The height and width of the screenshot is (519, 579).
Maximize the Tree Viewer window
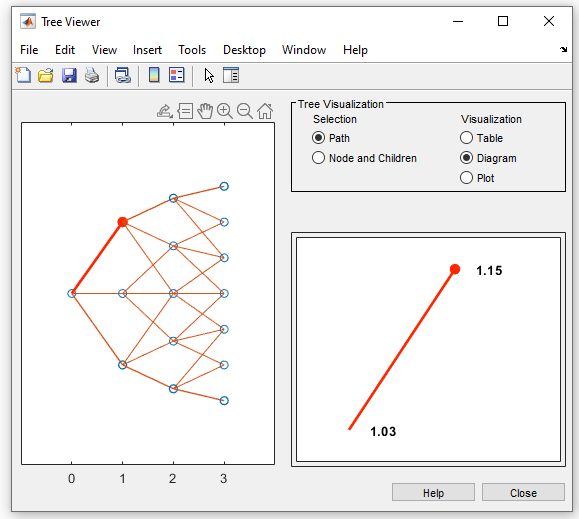pyautogui.click(x=503, y=21)
